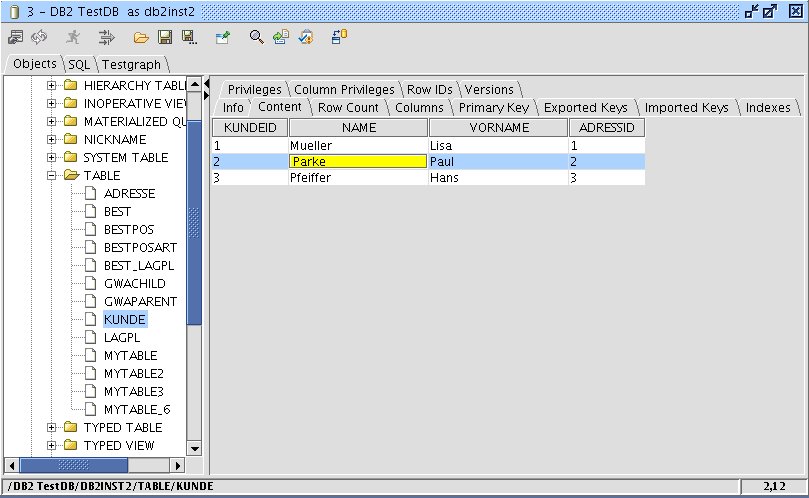
Task: Open the Versions tab
Action: pos(489,89)
